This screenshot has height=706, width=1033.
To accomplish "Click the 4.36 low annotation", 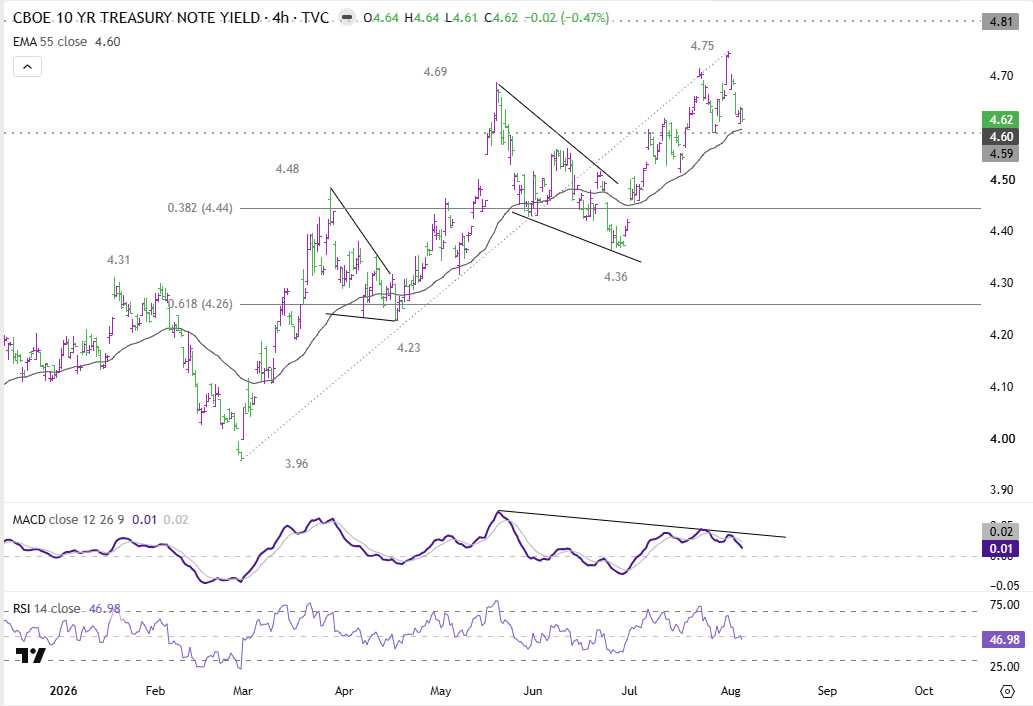I will click(616, 277).
